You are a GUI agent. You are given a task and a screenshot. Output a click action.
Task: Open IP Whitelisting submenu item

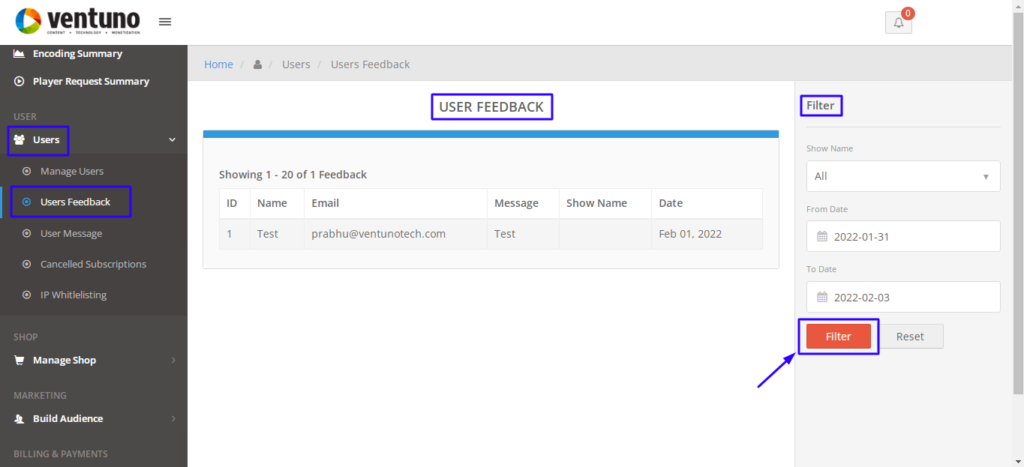(x=73, y=295)
